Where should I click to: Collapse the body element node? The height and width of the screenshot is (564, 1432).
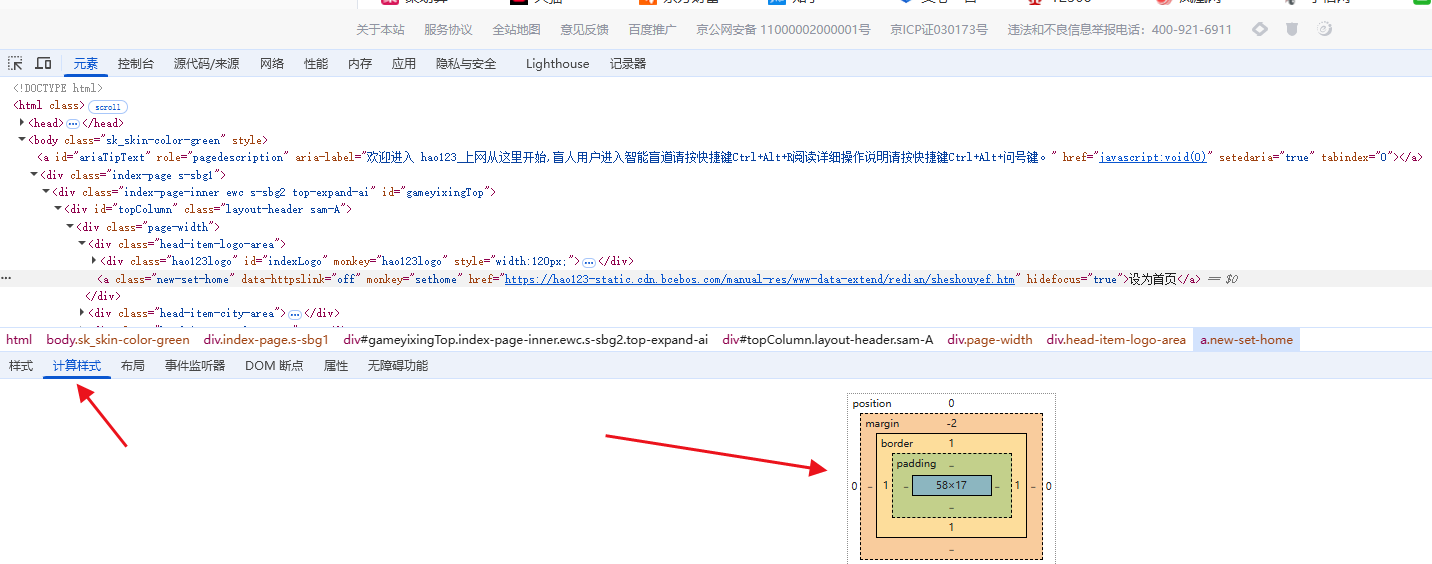pos(22,140)
